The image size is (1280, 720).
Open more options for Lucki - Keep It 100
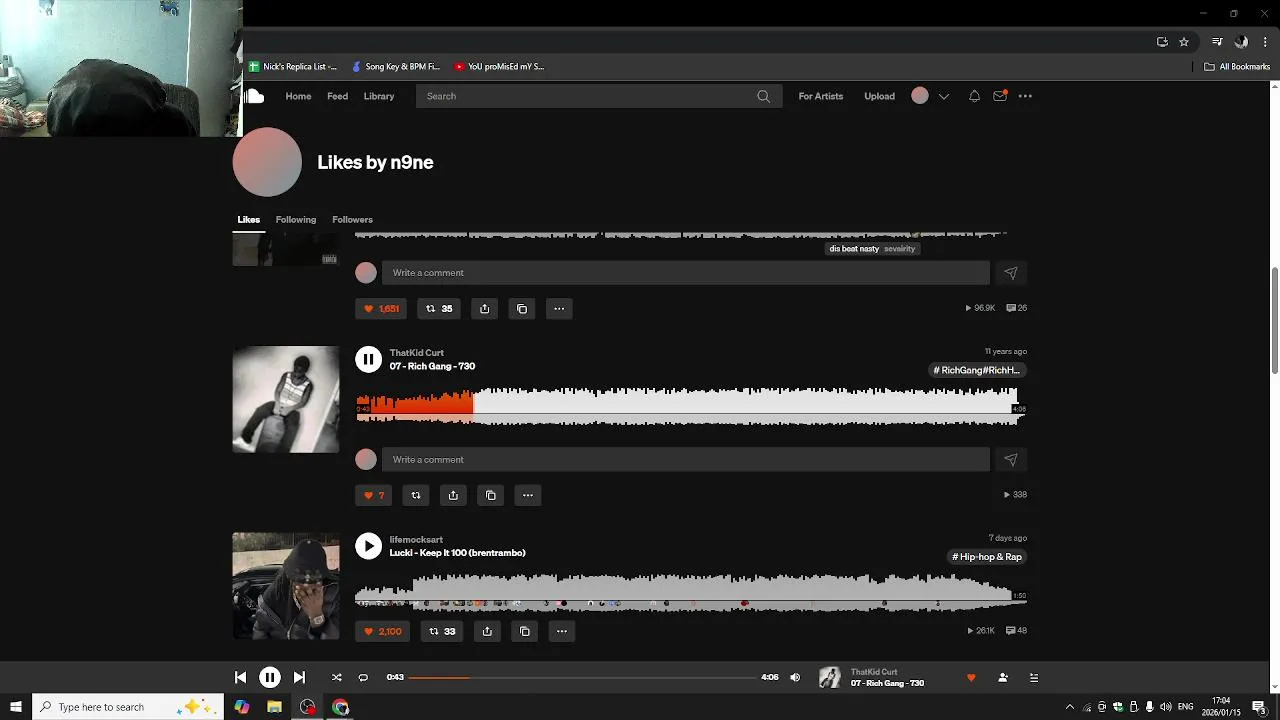pos(562,631)
